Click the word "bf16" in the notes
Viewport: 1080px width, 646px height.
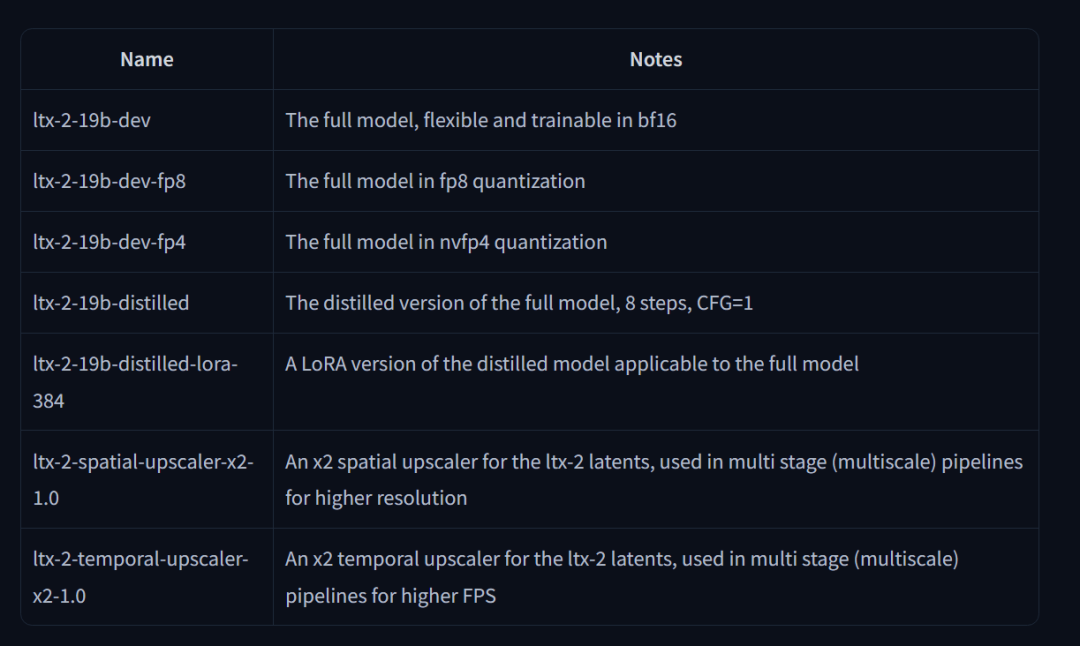pyautogui.click(x=657, y=121)
